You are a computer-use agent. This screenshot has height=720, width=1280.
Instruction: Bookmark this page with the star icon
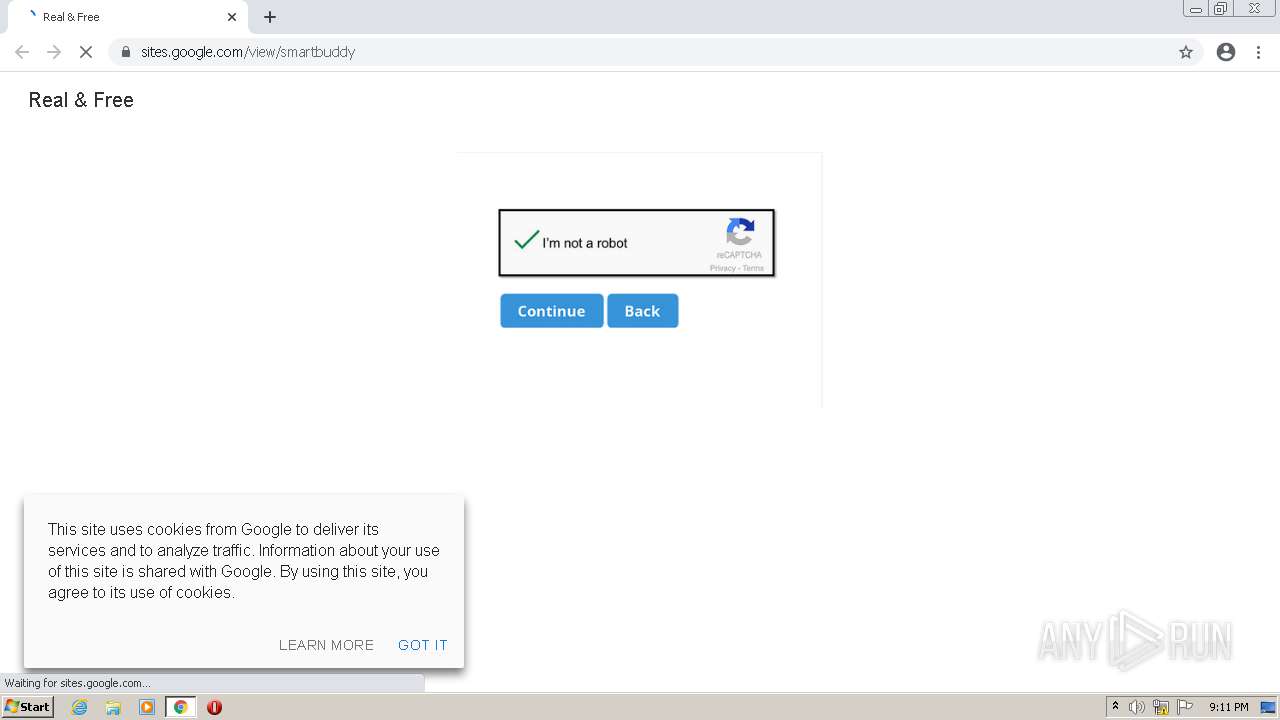click(x=1186, y=52)
